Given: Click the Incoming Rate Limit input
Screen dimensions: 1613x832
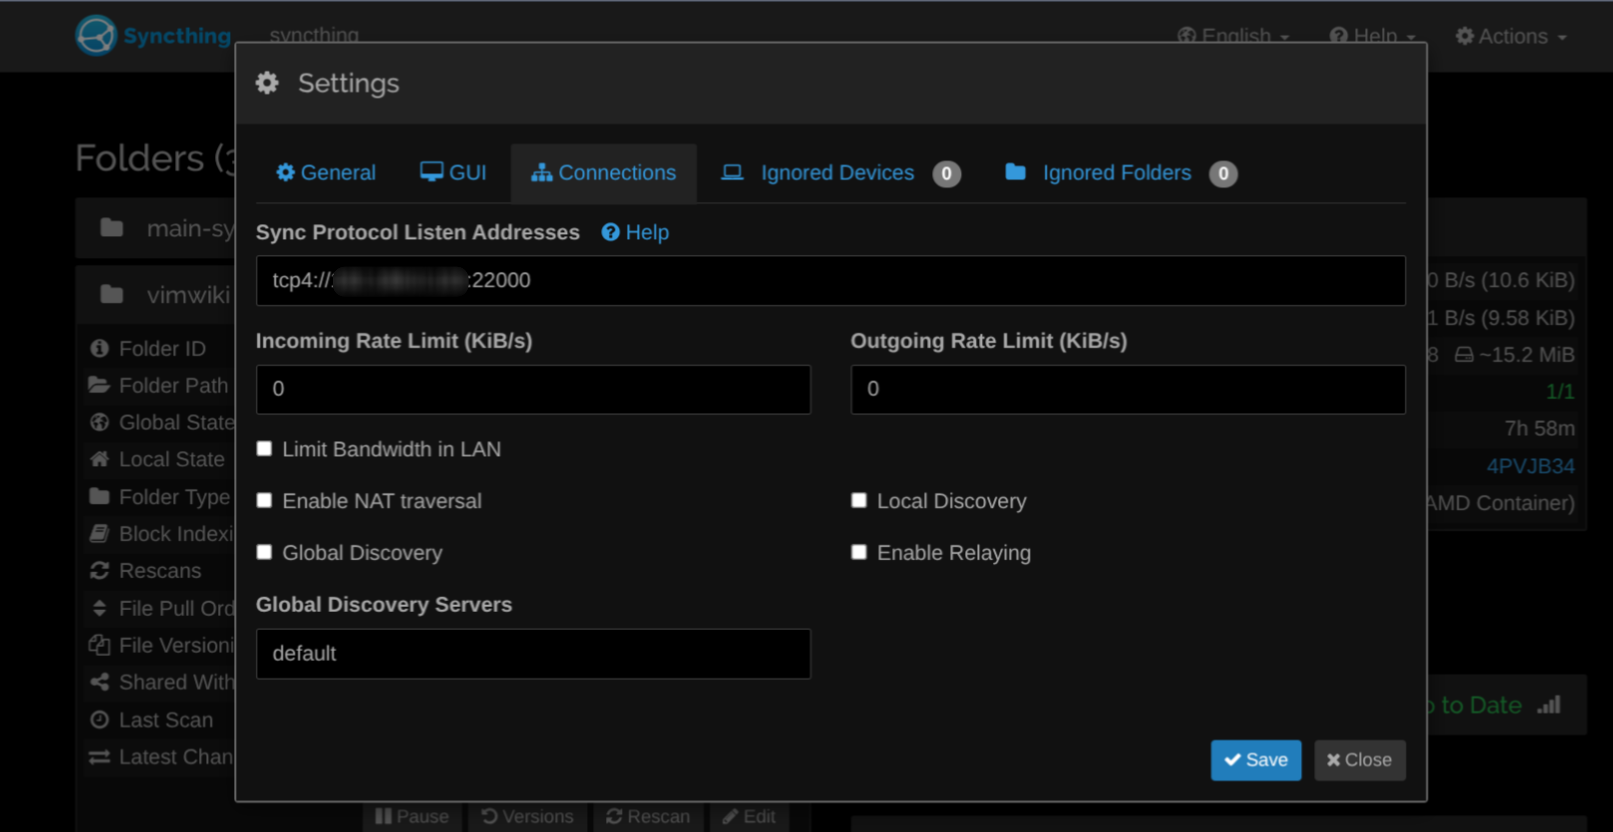Looking at the screenshot, I should (x=533, y=389).
